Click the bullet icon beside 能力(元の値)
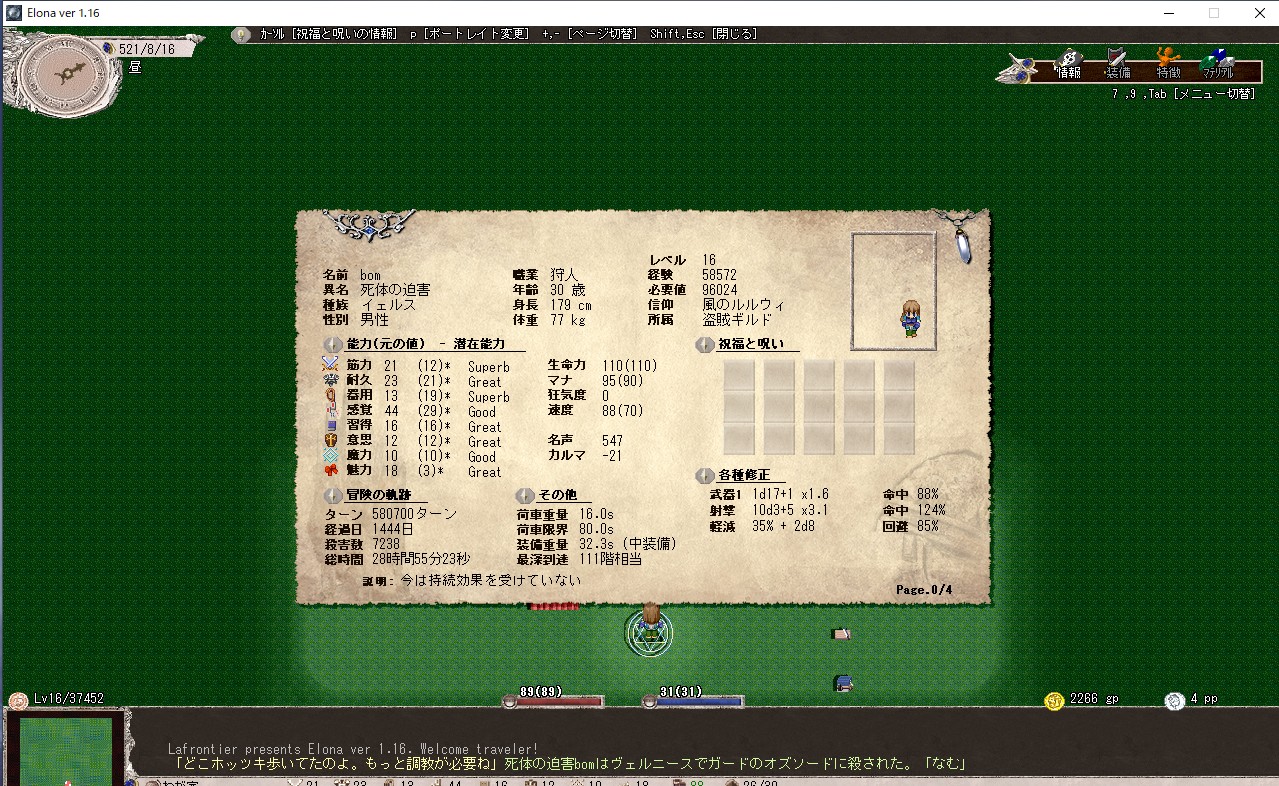1279x786 pixels. pyautogui.click(x=332, y=344)
